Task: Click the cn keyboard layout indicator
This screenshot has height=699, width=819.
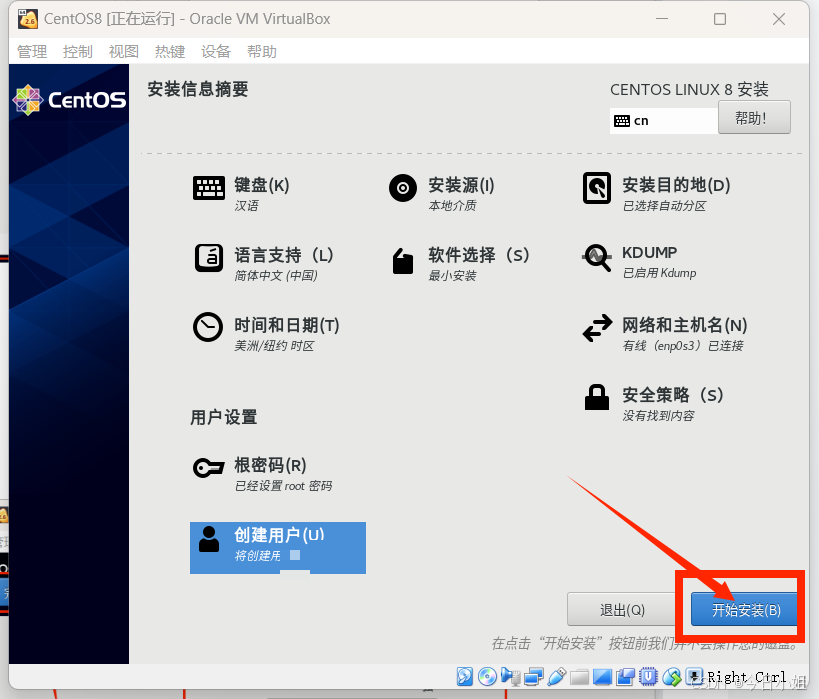Action: 663,121
